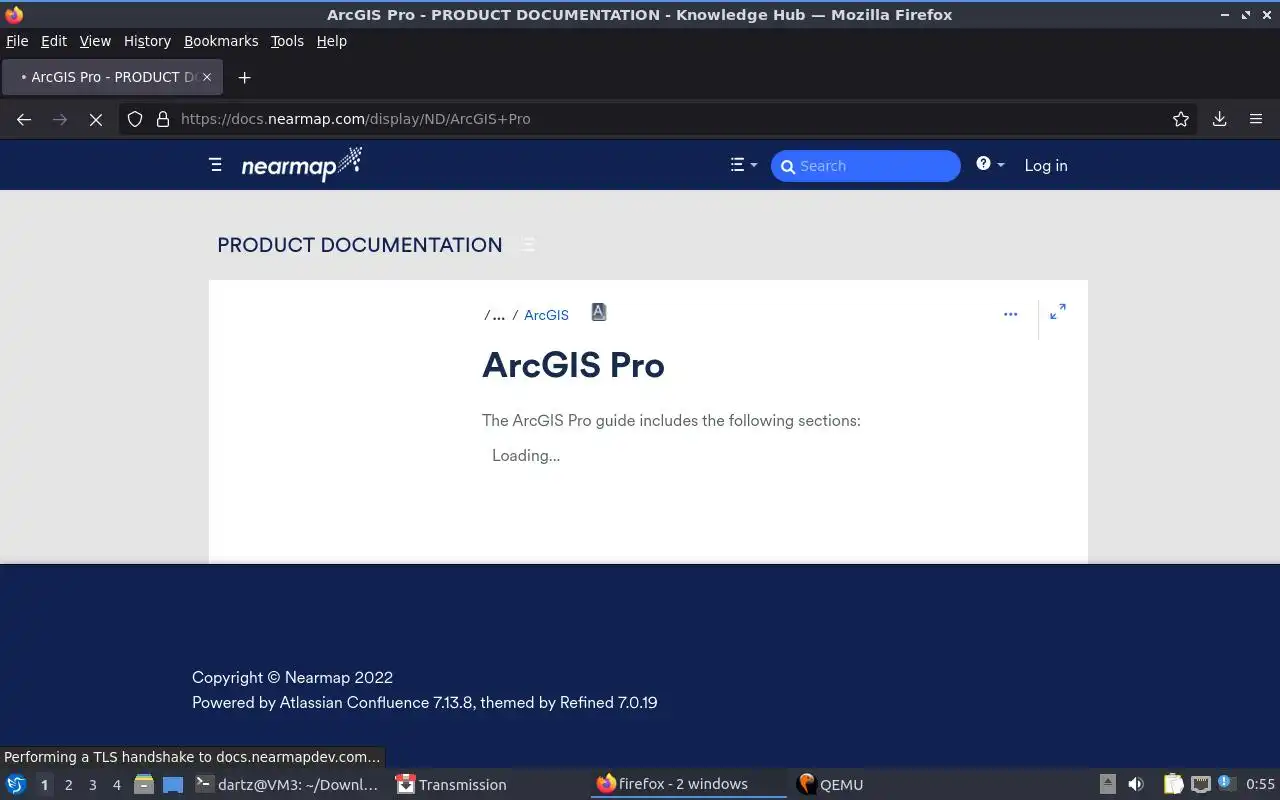Open the help question-mark dropdown
1280x800 pixels.
[x=990, y=164]
